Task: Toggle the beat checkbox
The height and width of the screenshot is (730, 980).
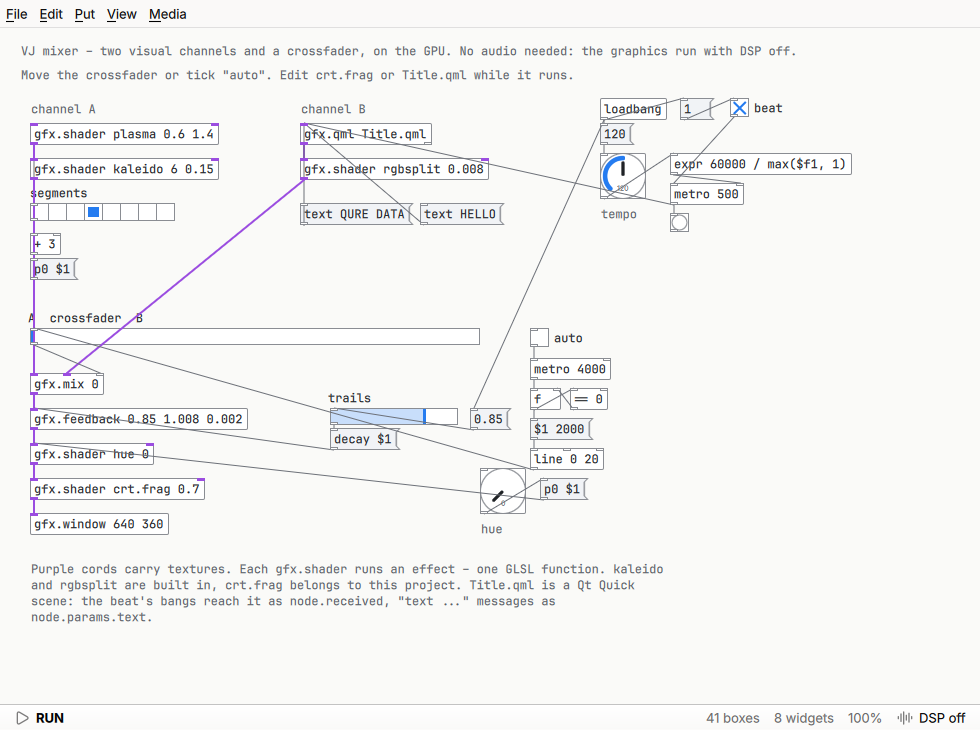Action: [739, 108]
